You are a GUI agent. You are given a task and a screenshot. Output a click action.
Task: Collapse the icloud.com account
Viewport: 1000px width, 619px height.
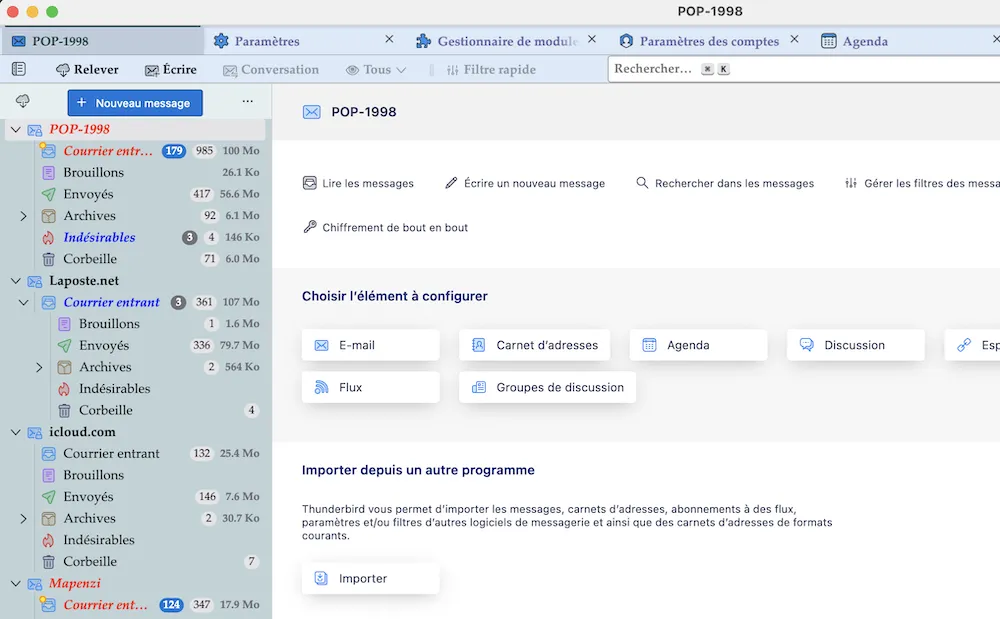16,432
